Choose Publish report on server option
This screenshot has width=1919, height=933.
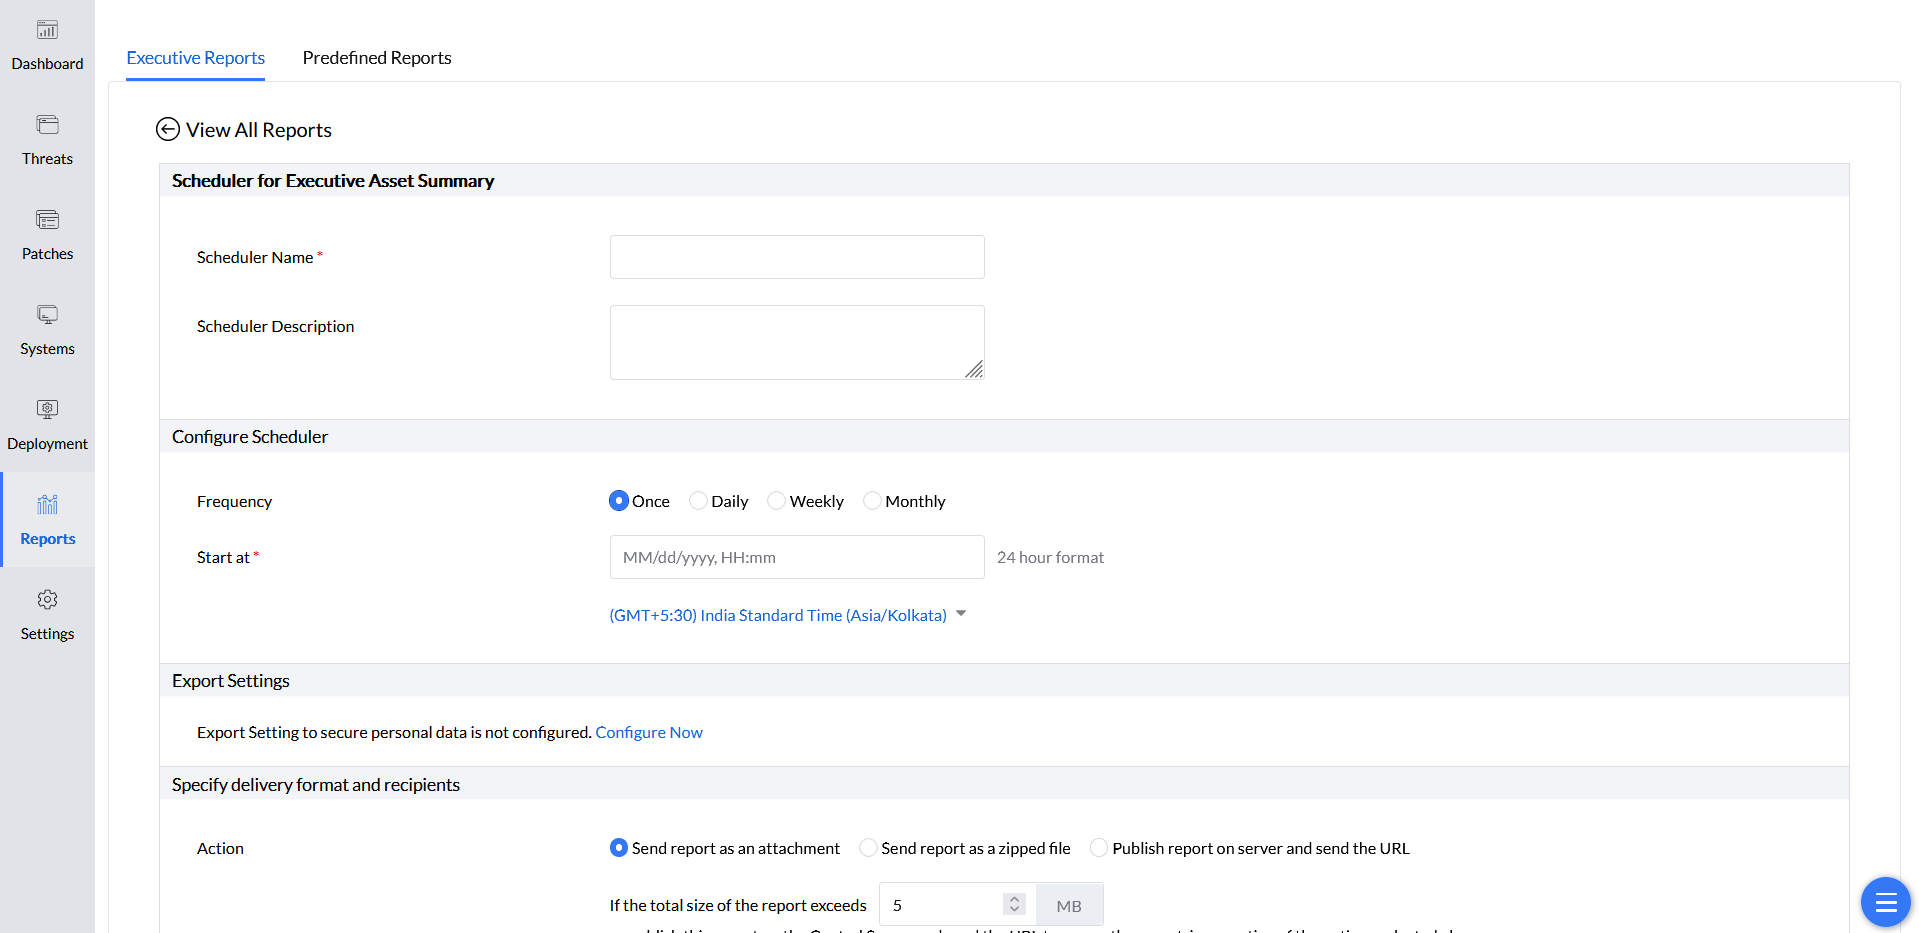pos(1100,848)
